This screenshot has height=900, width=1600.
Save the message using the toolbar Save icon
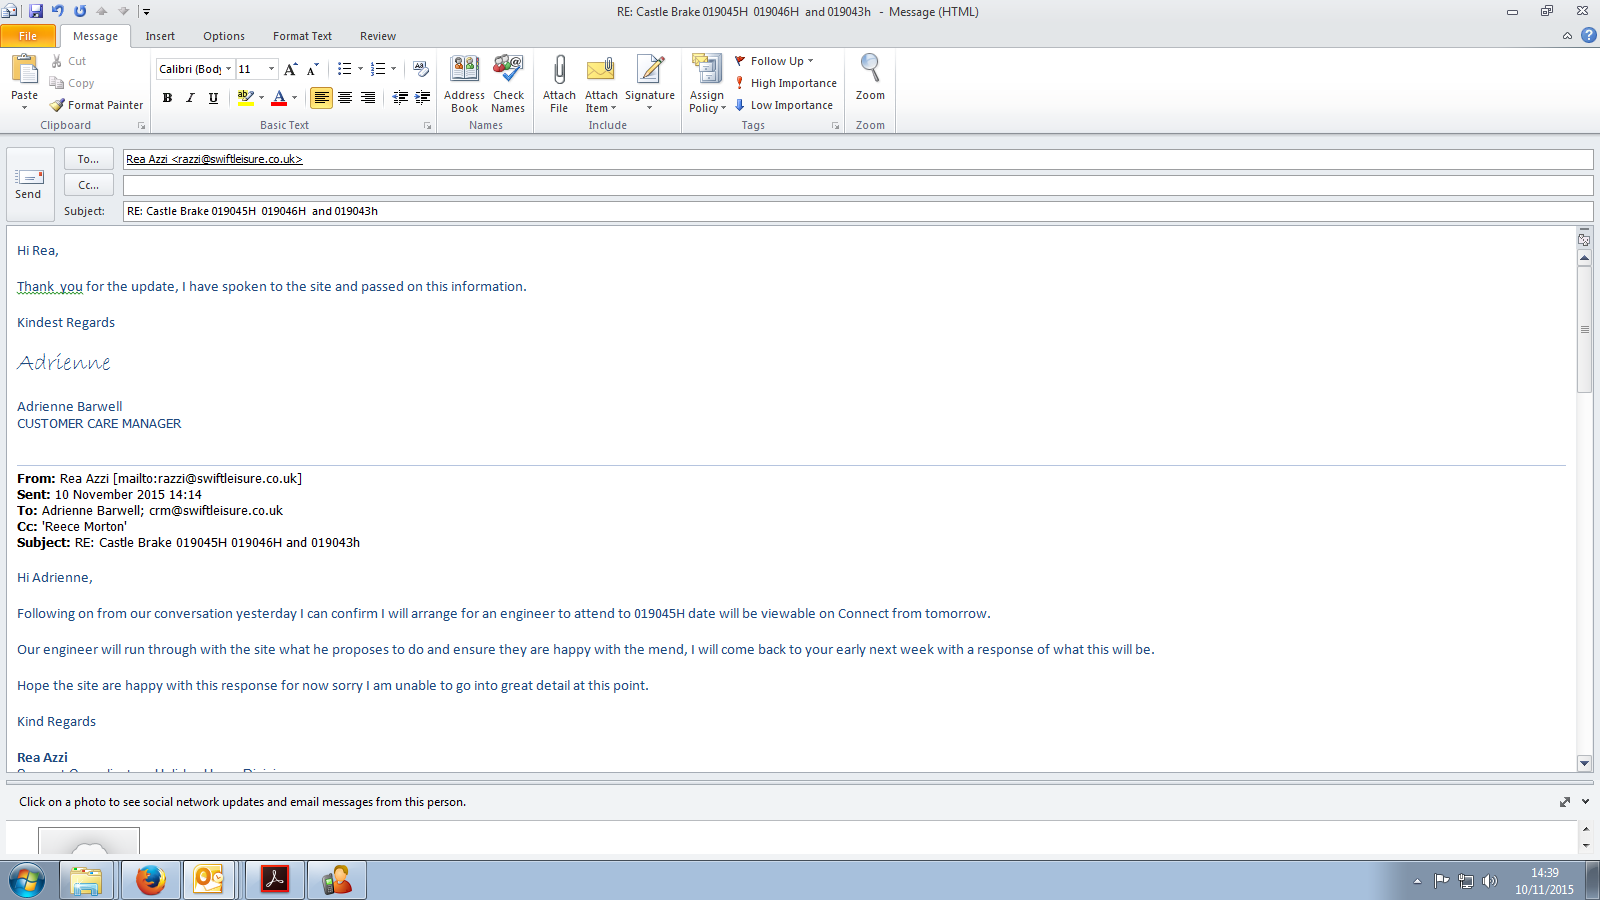coord(36,11)
